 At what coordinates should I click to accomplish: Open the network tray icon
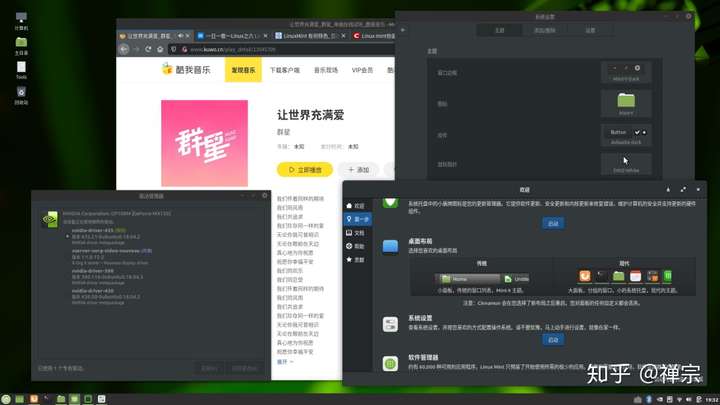click(679, 399)
